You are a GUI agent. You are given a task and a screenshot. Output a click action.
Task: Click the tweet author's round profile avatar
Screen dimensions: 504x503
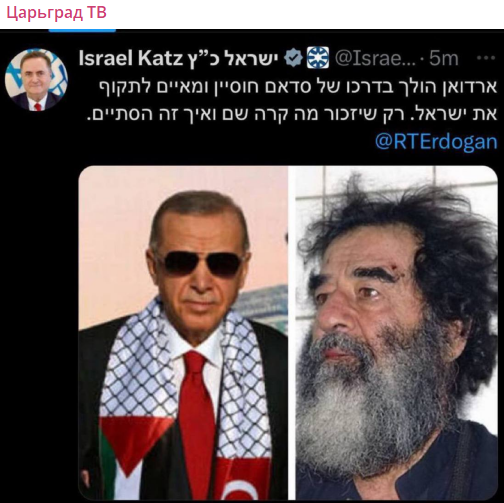[x=36, y=79]
